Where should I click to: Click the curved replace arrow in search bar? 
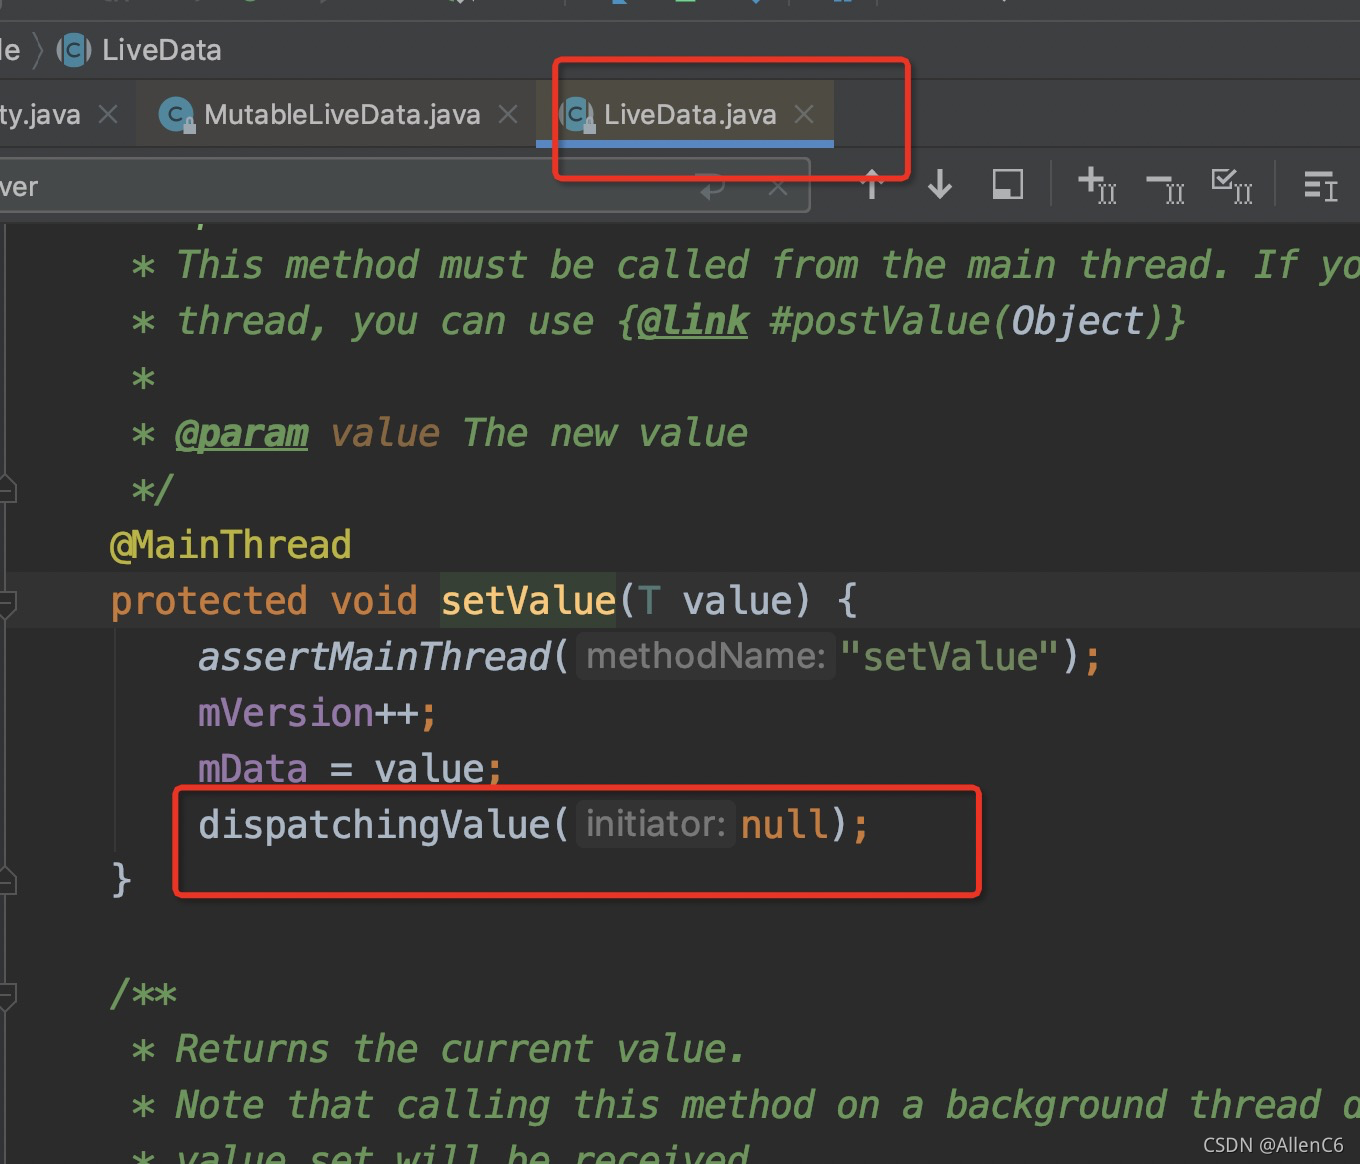click(x=711, y=185)
